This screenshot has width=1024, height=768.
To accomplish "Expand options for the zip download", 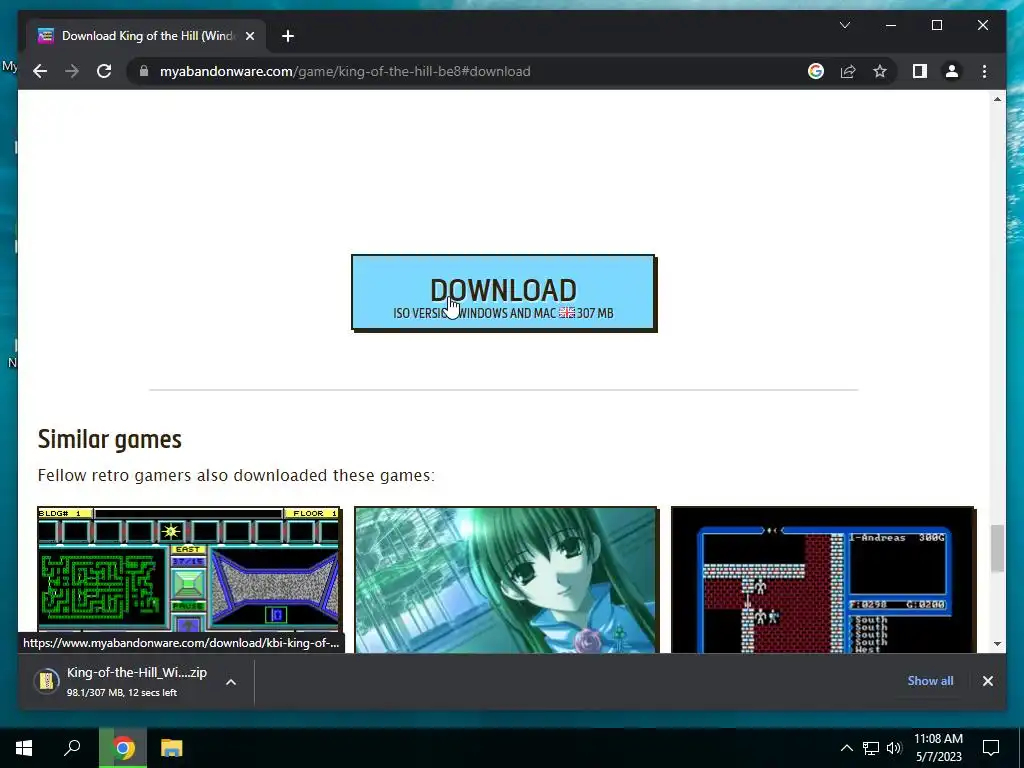I will coord(231,682).
